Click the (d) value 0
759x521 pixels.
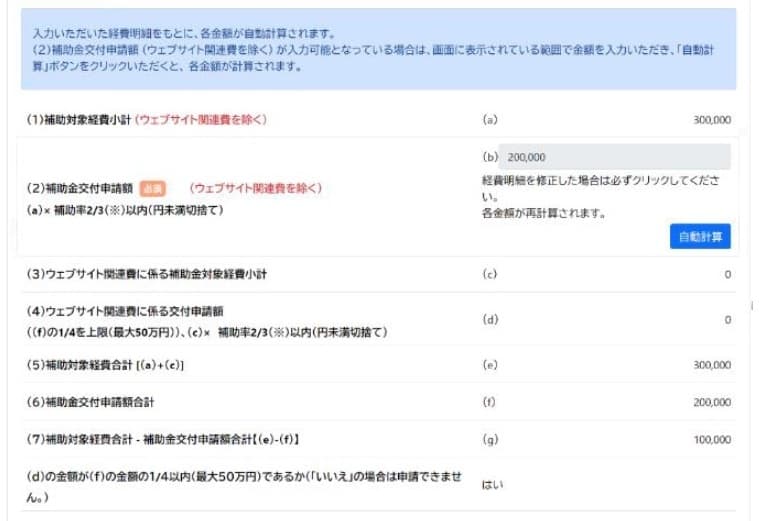pyautogui.click(x=728, y=320)
